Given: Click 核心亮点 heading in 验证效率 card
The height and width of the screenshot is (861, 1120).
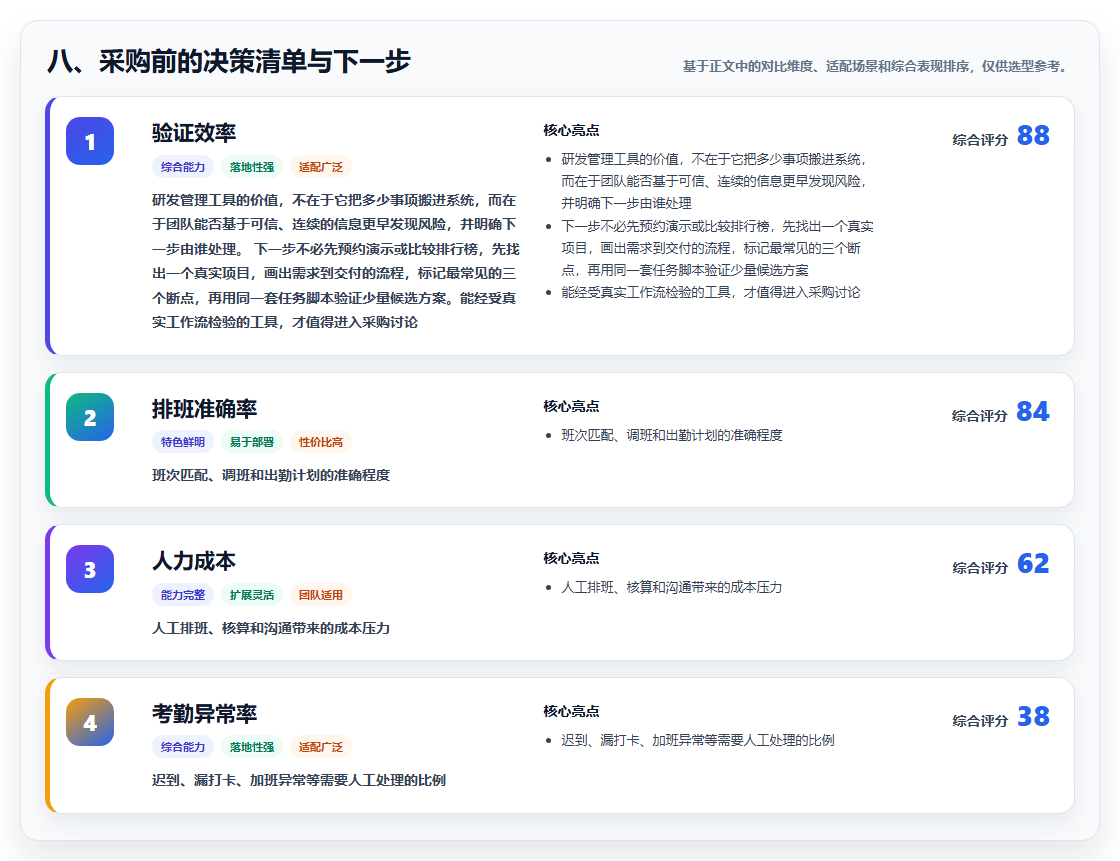Looking at the screenshot, I should [571, 131].
